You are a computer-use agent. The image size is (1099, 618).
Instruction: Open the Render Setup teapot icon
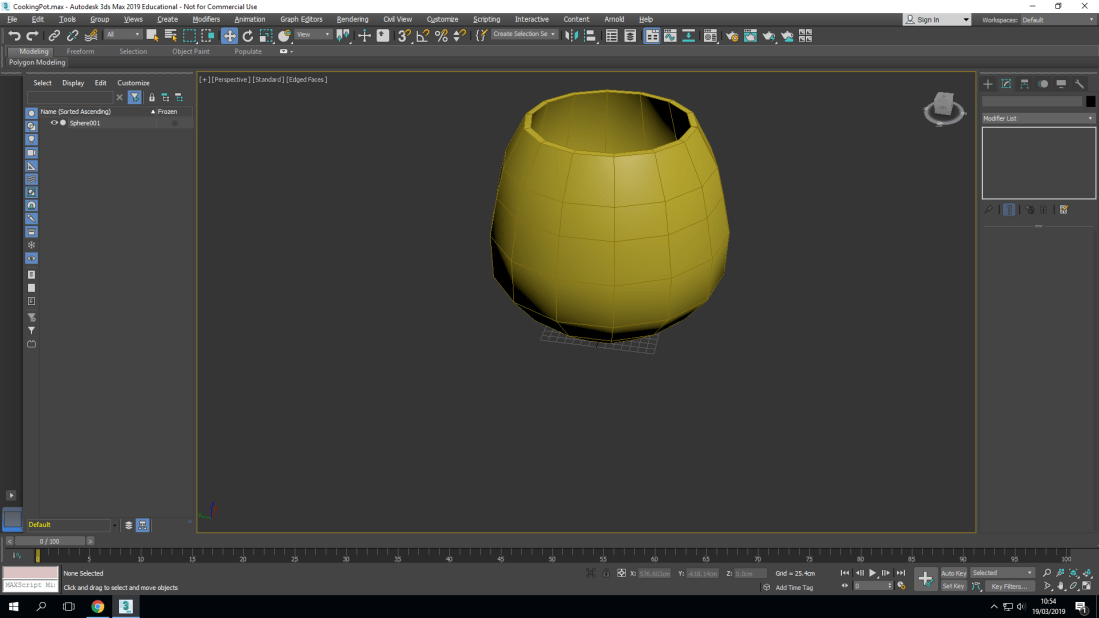pos(732,36)
